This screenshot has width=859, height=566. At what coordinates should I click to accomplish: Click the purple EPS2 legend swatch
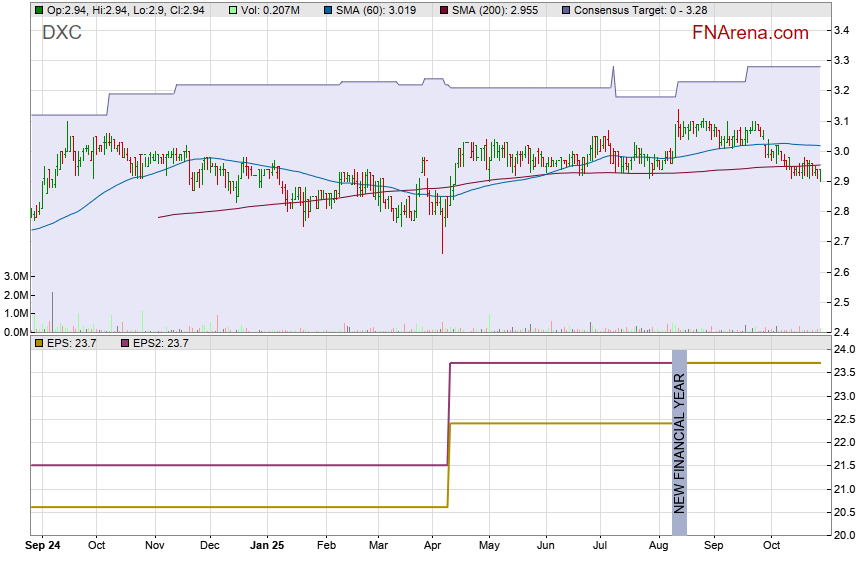126,343
